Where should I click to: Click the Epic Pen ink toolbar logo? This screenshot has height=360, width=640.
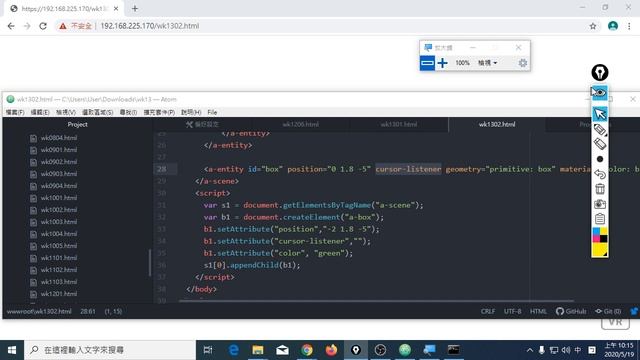[600, 73]
